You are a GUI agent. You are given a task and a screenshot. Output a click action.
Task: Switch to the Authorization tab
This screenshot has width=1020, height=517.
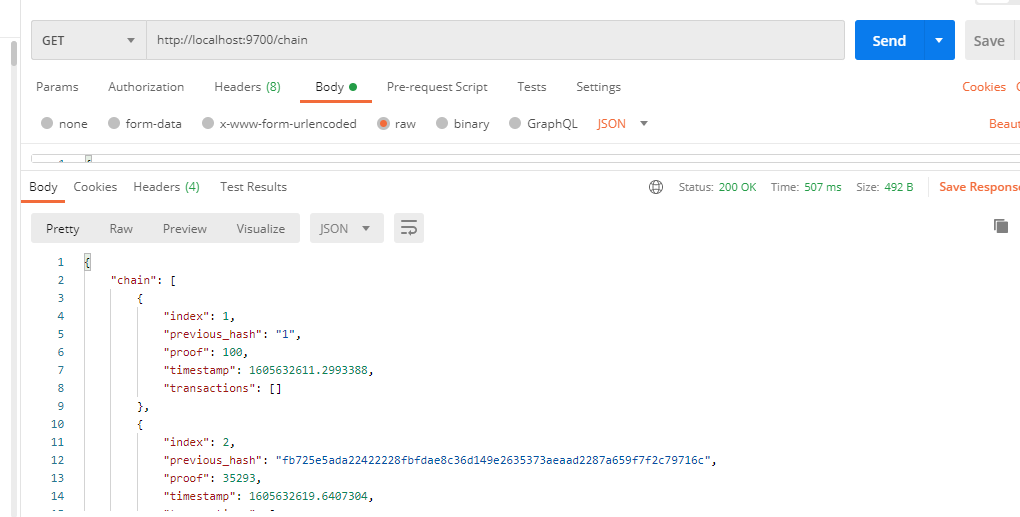point(146,87)
